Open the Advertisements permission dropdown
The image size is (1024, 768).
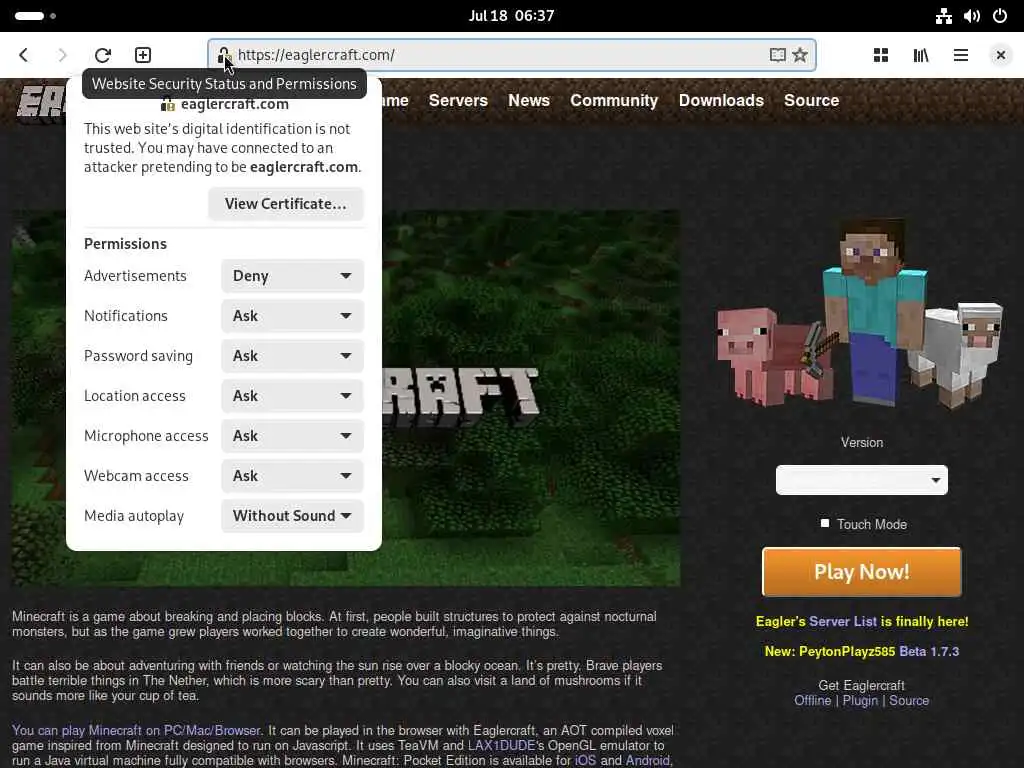[x=292, y=276]
